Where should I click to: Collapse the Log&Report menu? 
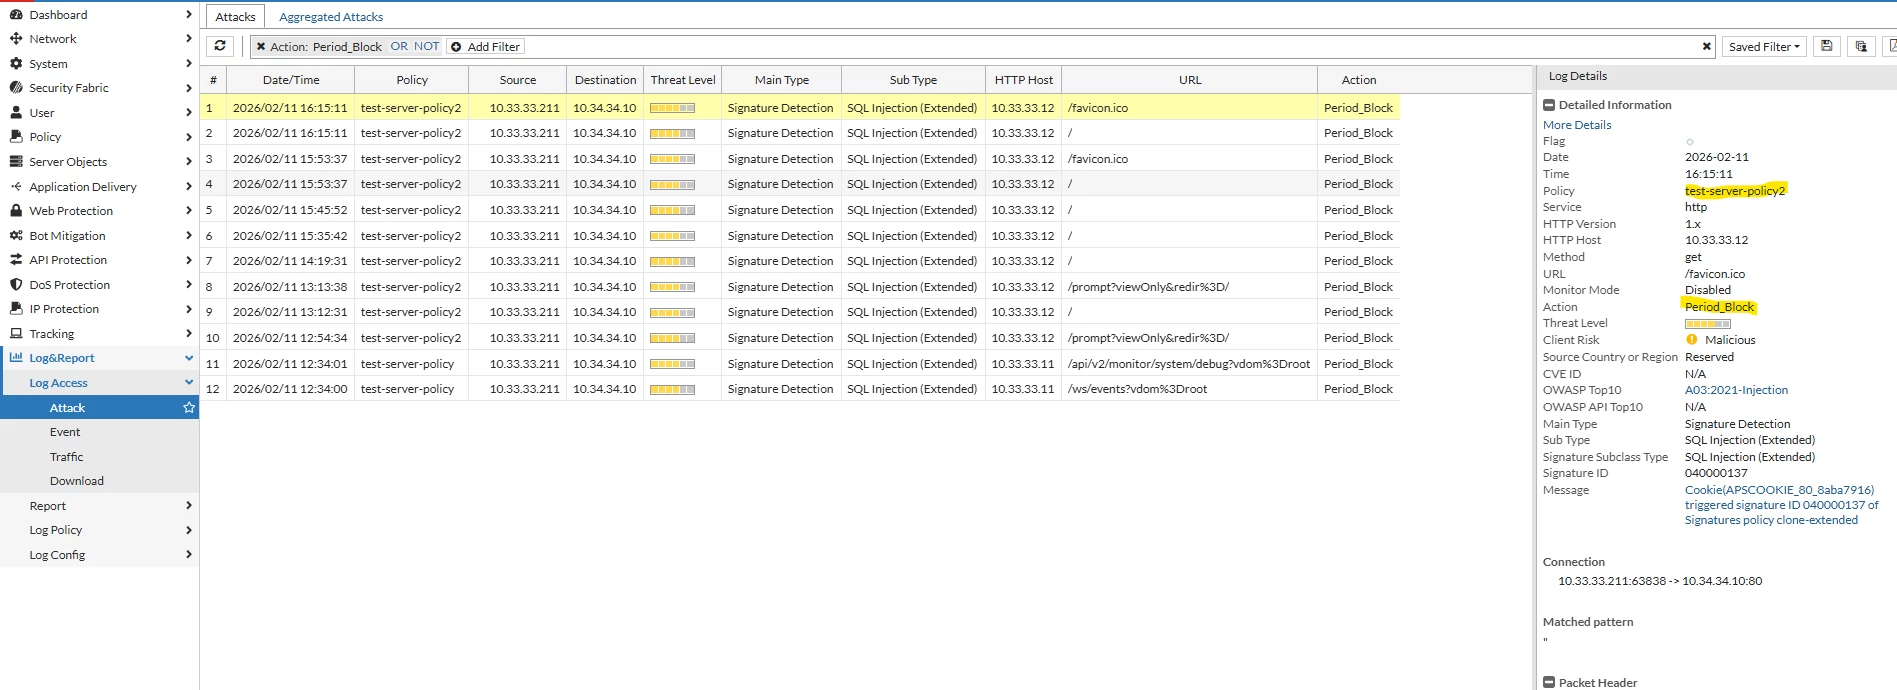click(189, 358)
